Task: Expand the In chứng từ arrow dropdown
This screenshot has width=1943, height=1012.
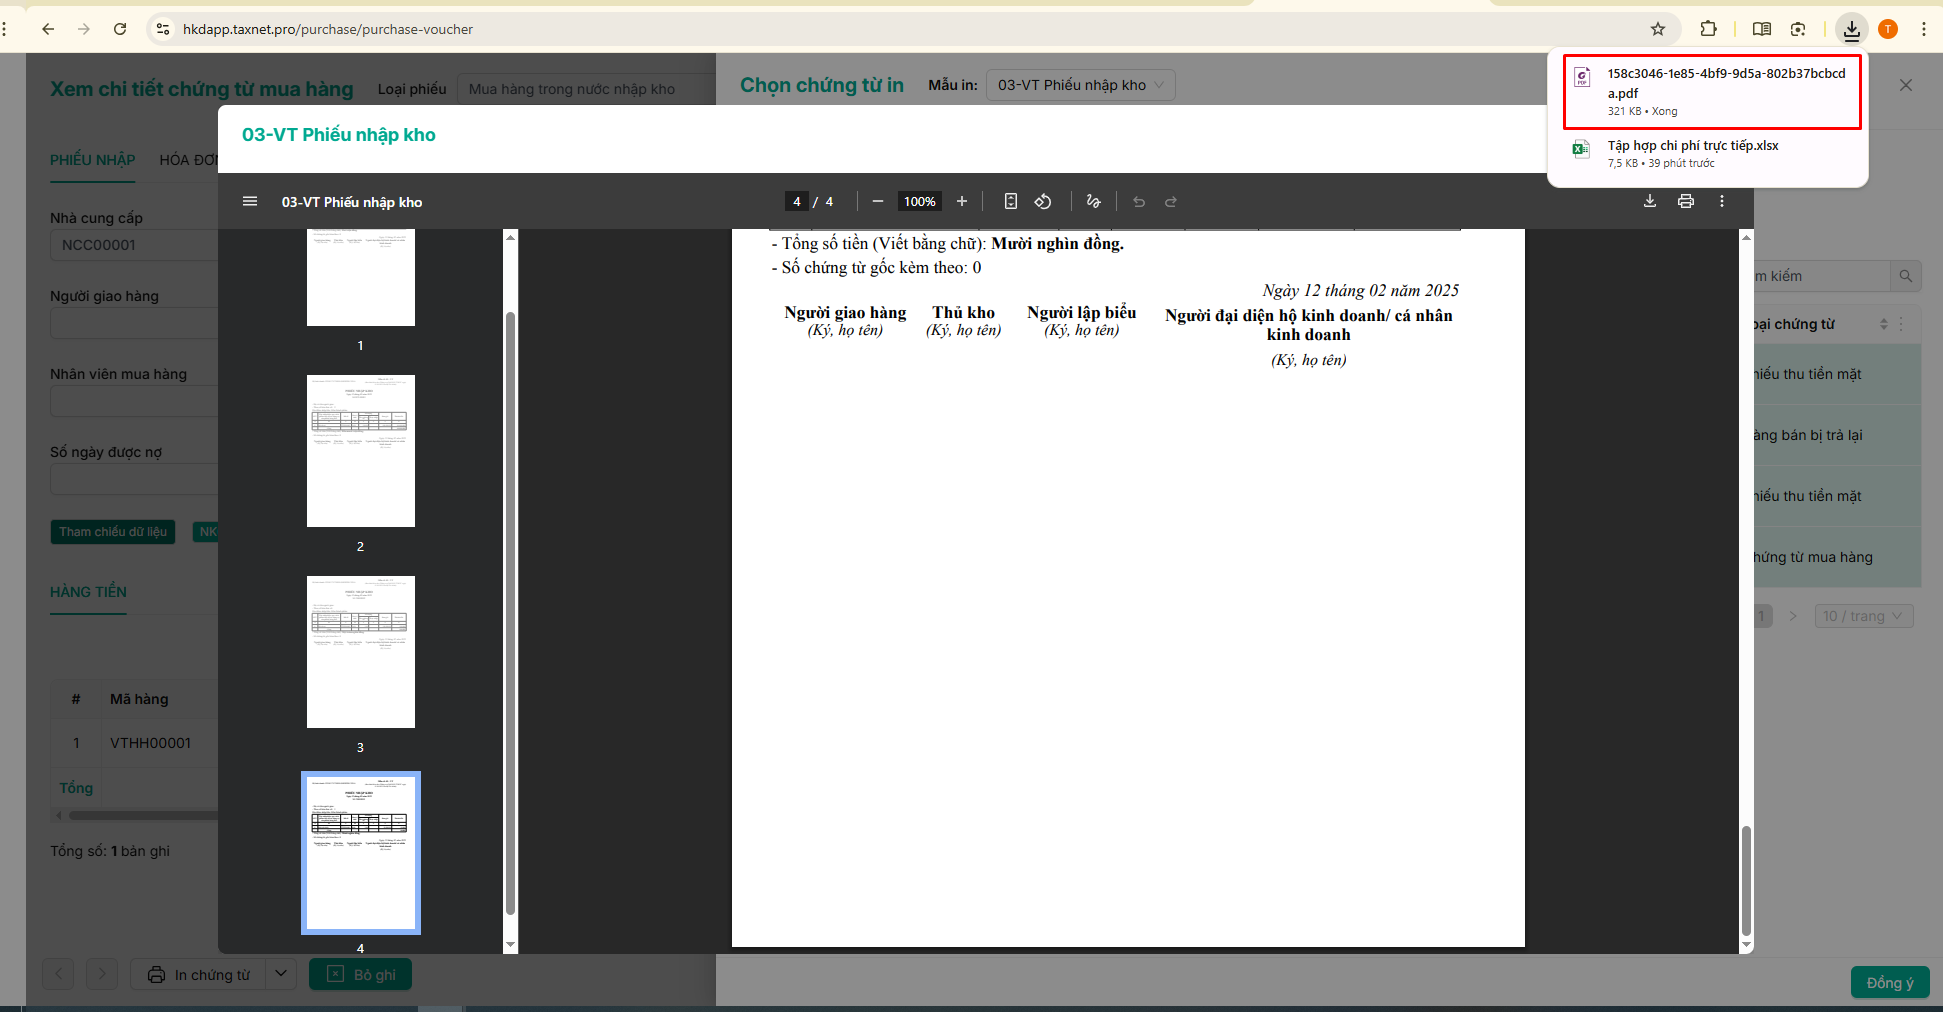Action: pyautogui.click(x=281, y=974)
